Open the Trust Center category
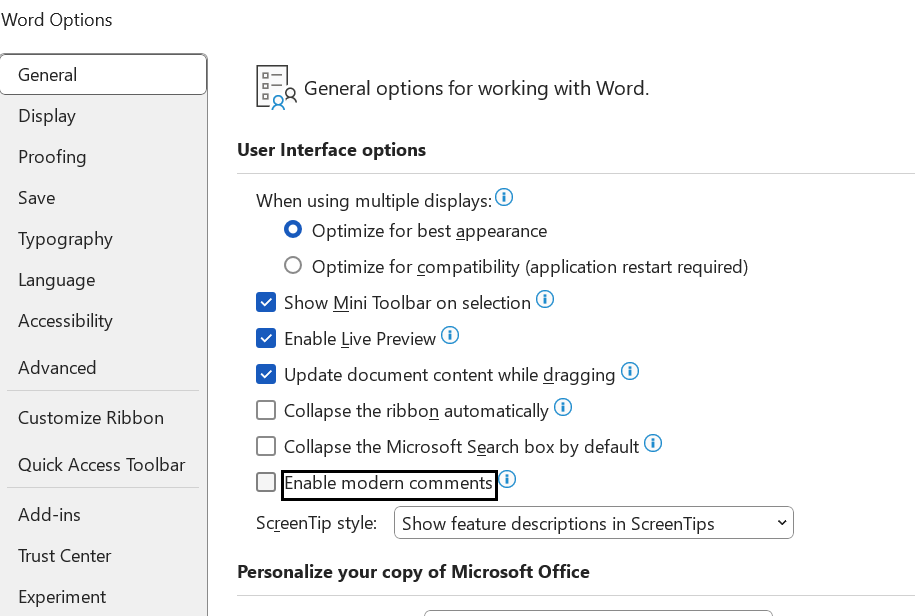915x616 pixels. (65, 556)
